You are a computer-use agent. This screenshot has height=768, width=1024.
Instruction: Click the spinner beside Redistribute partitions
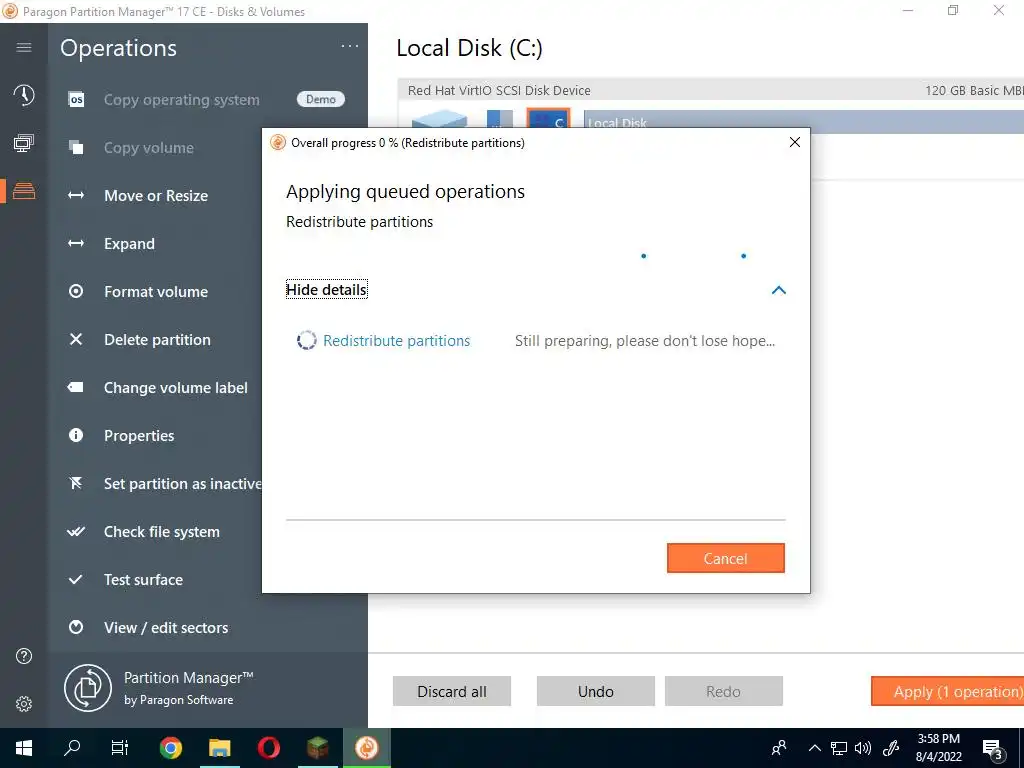pyautogui.click(x=306, y=340)
